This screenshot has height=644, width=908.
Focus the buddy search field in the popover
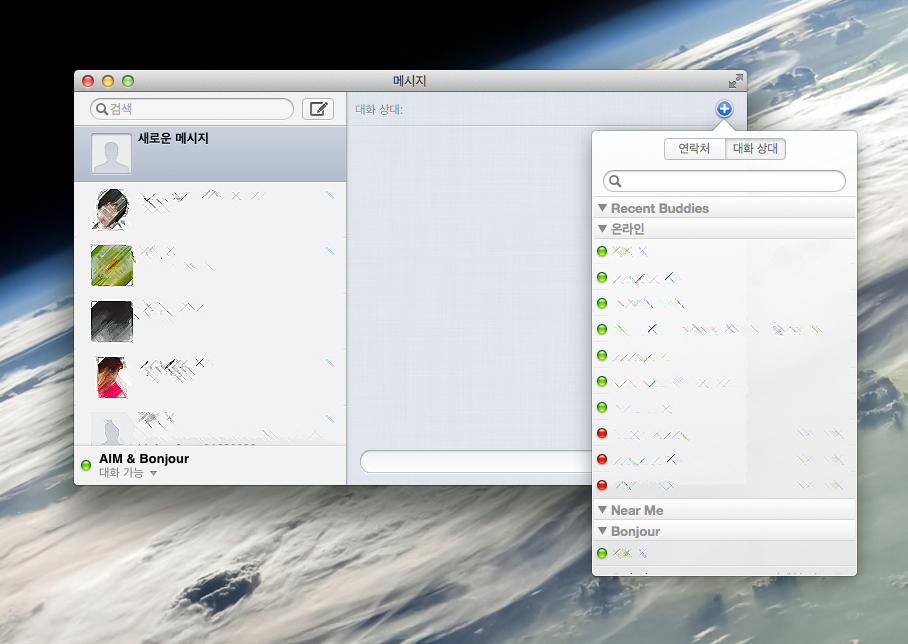(x=732, y=181)
